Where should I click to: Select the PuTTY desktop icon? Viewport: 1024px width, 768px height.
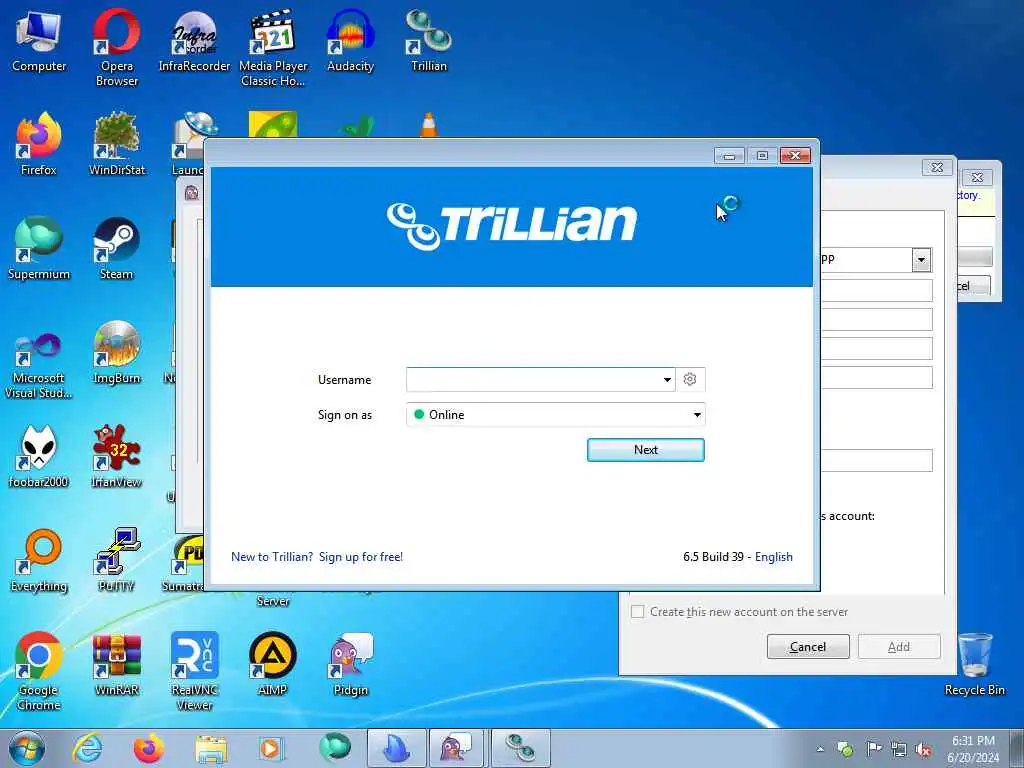[117, 560]
